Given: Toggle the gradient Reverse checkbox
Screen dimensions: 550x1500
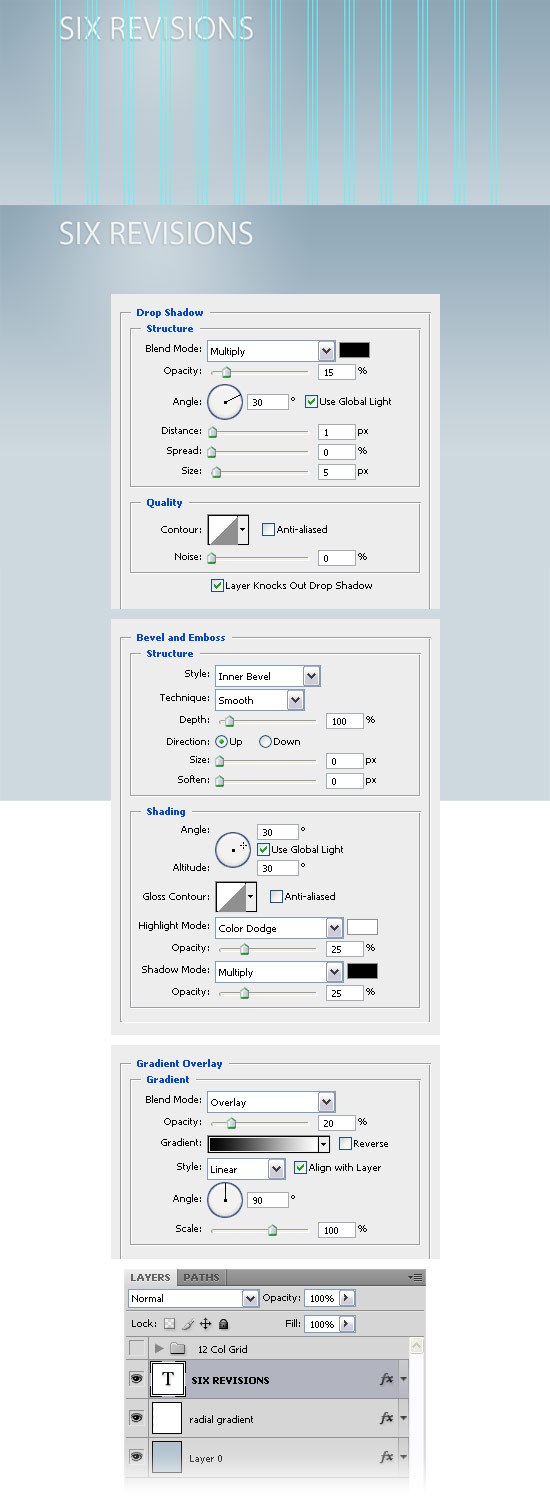Looking at the screenshot, I should 345,1143.
